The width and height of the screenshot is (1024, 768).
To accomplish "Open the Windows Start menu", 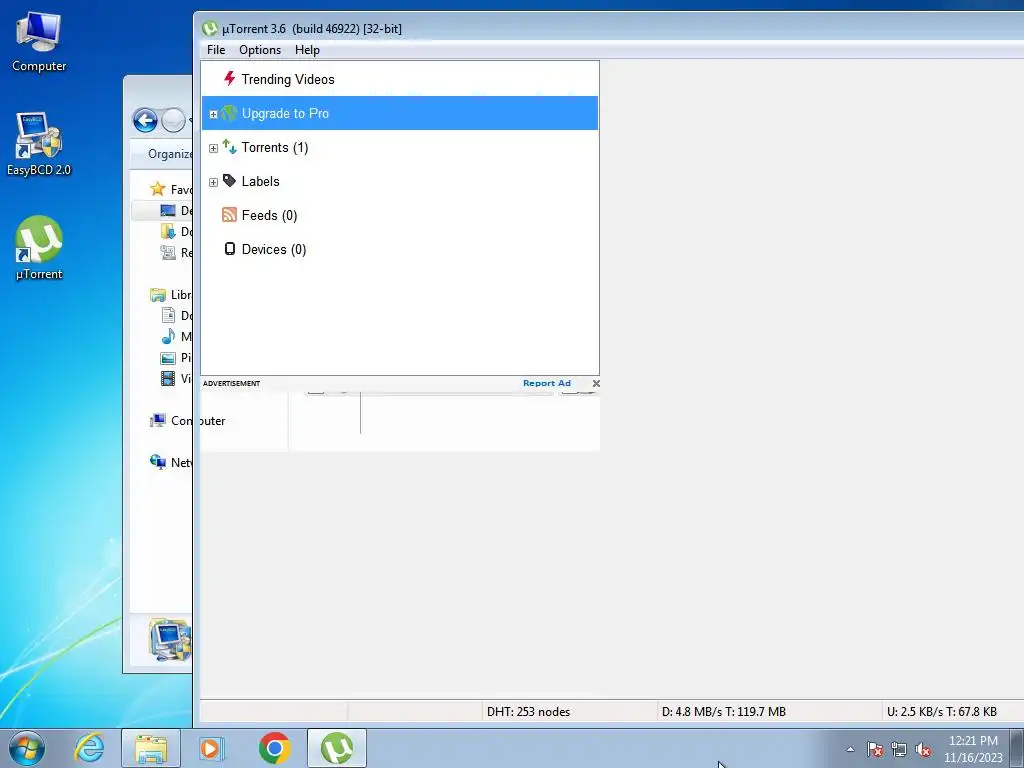I will (x=27, y=748).
